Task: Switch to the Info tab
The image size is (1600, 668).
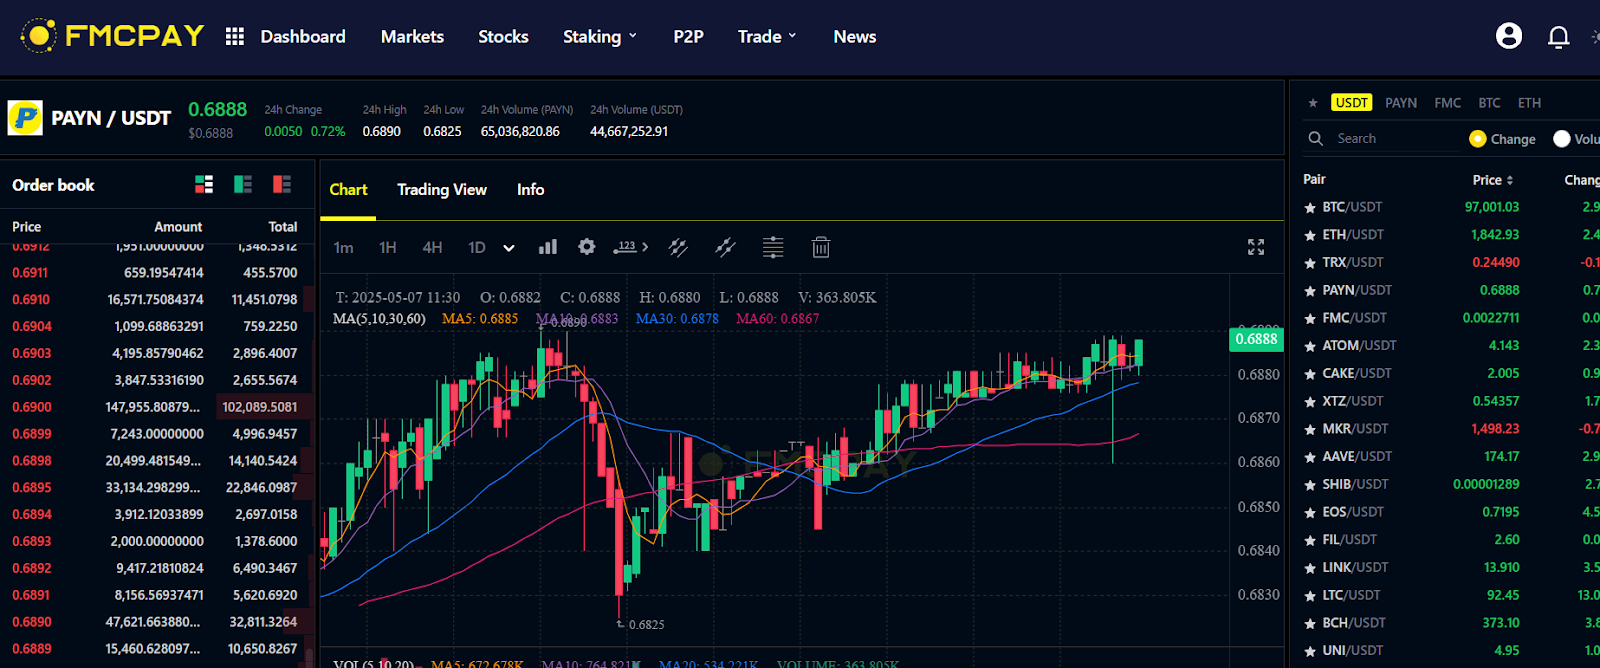Action: 530,190
